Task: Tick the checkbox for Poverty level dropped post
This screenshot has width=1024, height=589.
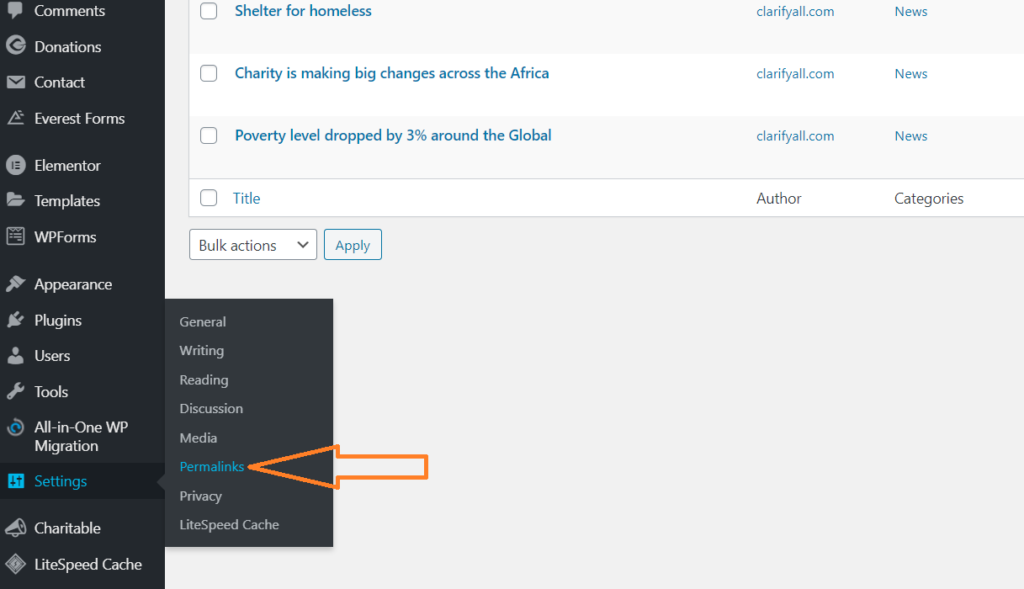Action: [208, 135]
